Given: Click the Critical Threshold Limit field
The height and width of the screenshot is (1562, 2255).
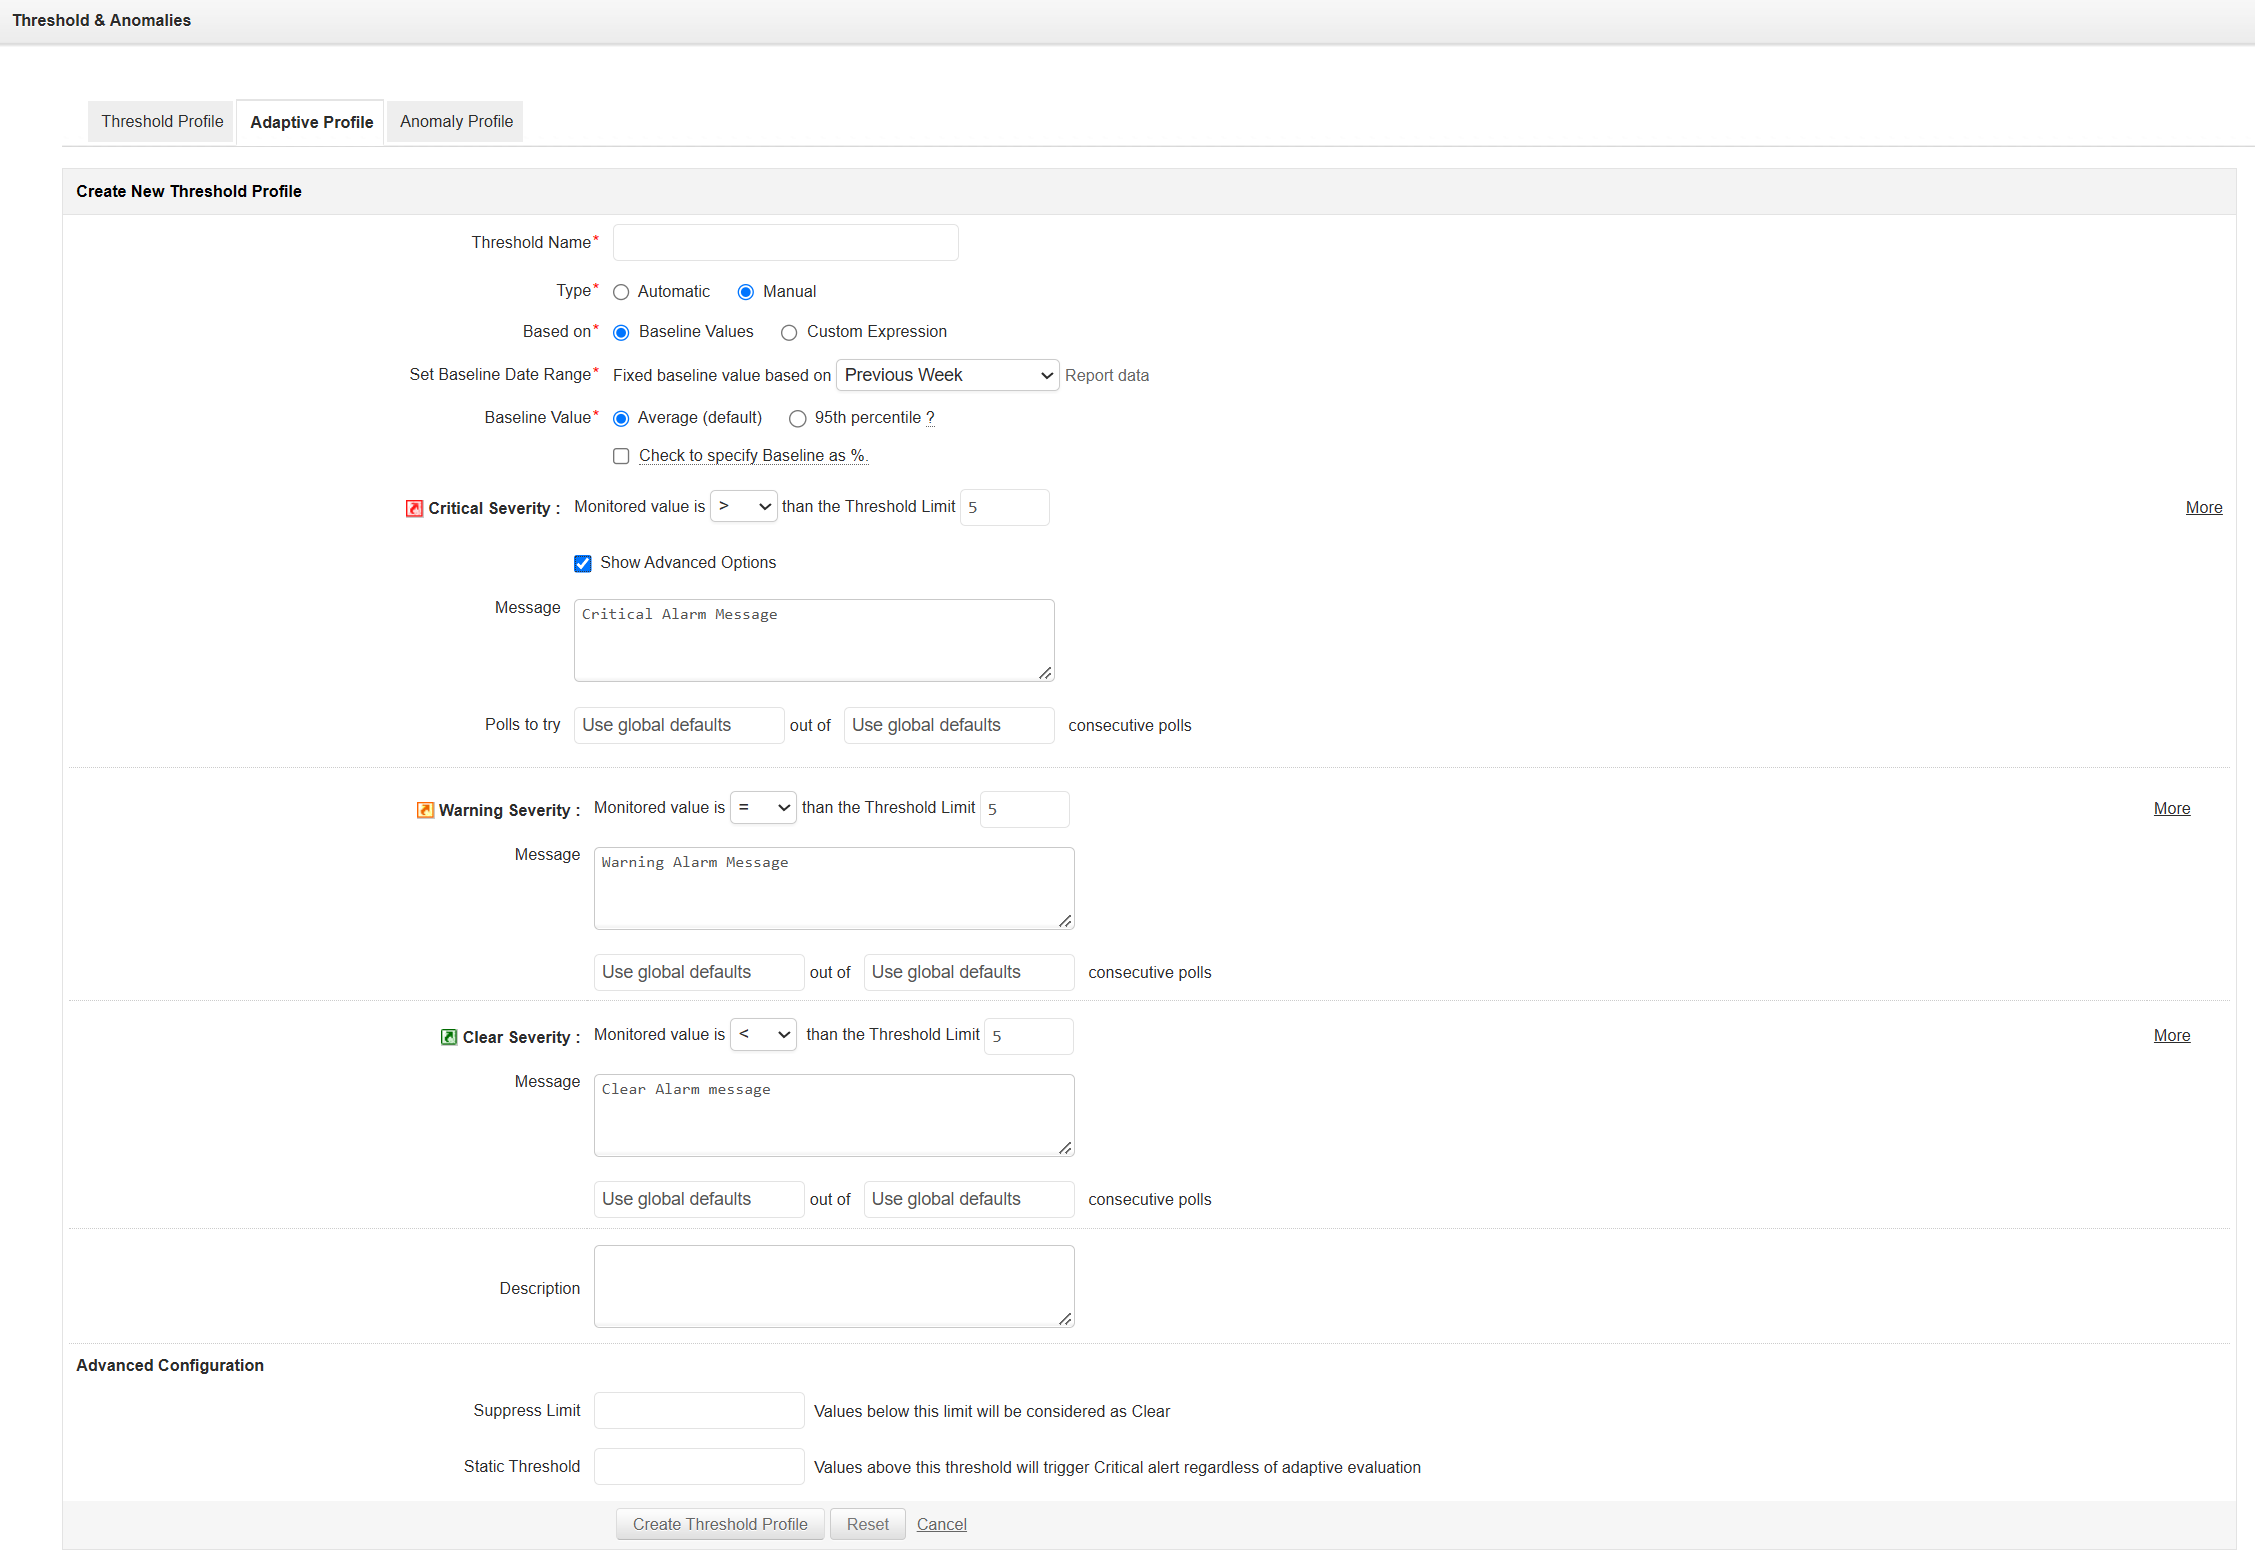Looking at the screenshot, I should pyautogui.click(x=1005, y=507).
